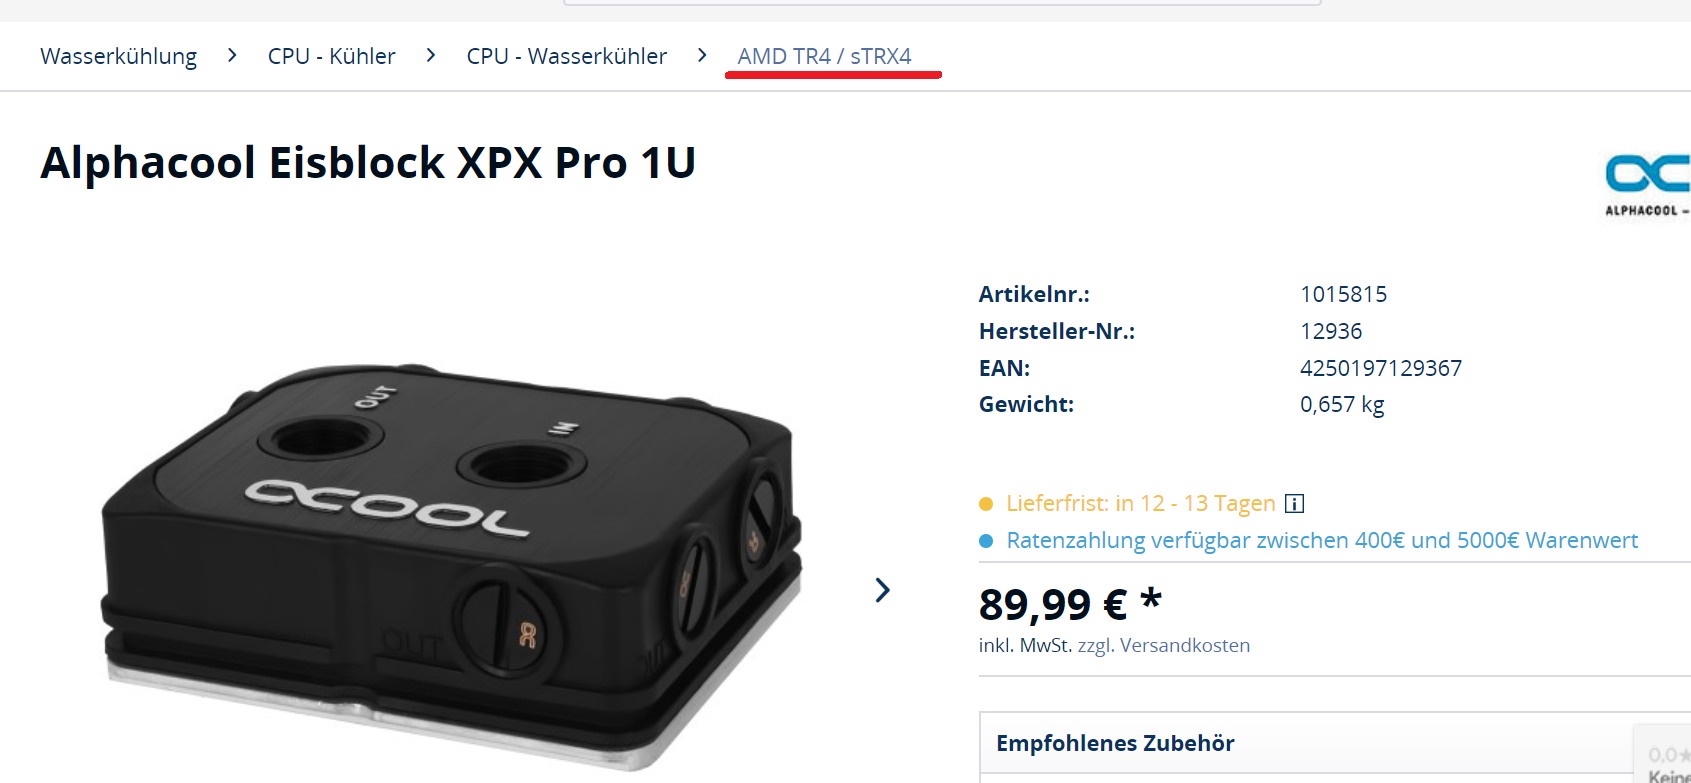Open Ratenzahlung verfügbar installment info link
This screenshot has width=1691, height=783.
pos(1322,540)
